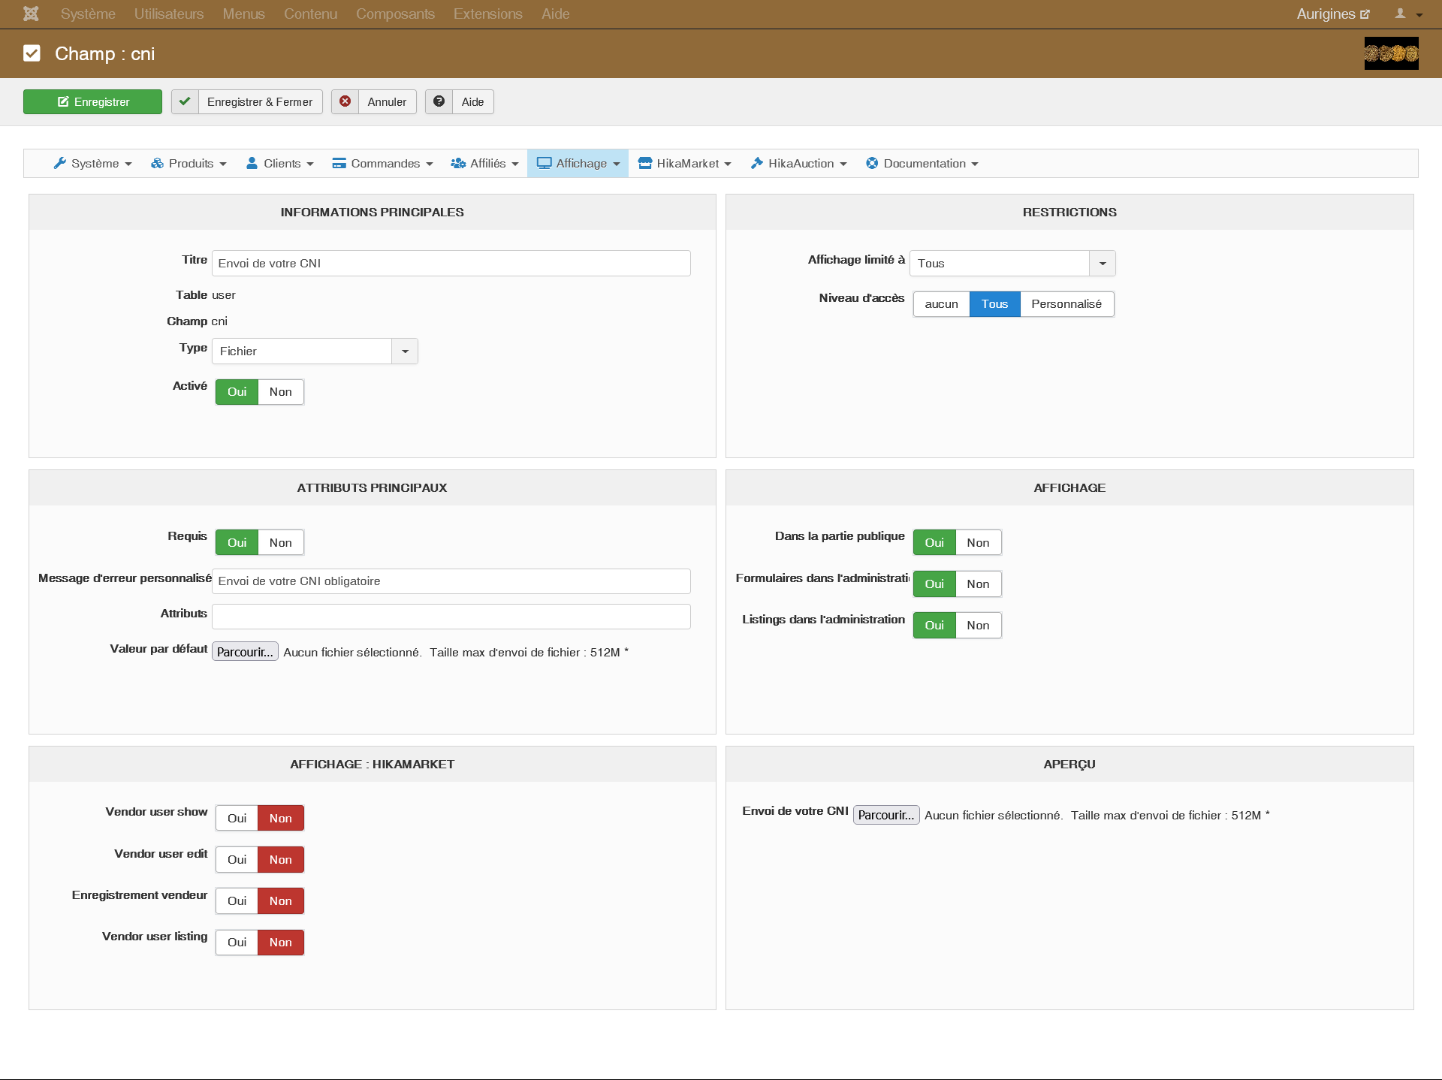The height and width of the screenshot is (1080, 1442).
Task: Click the card icon beside Commandes
Action: click(339, 164)
